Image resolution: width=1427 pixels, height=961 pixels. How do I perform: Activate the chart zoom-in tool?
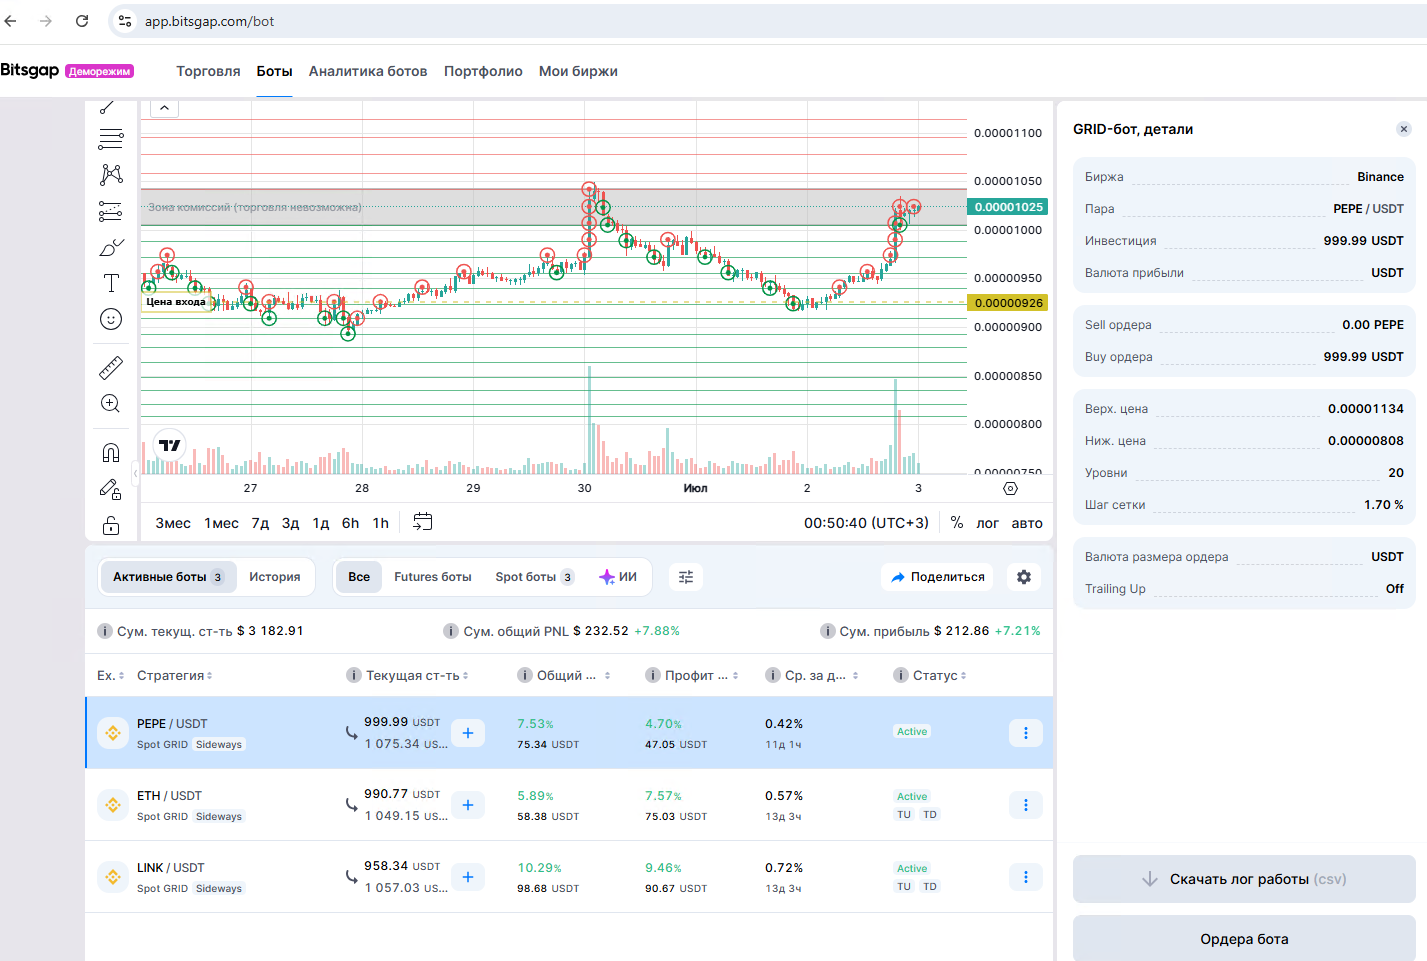pos(111,404)
